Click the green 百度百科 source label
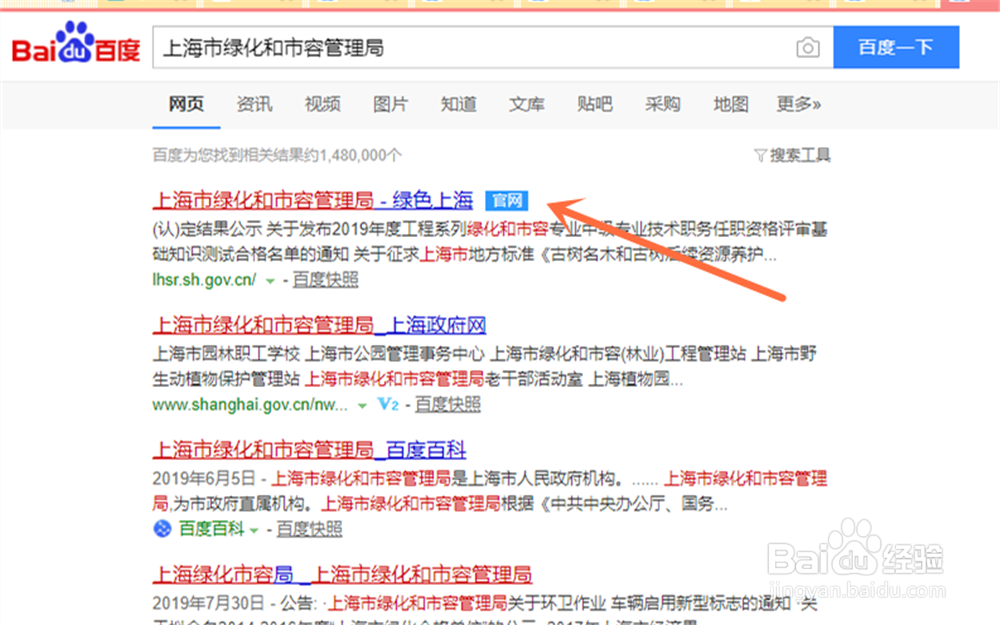 [x=211, y=529]
